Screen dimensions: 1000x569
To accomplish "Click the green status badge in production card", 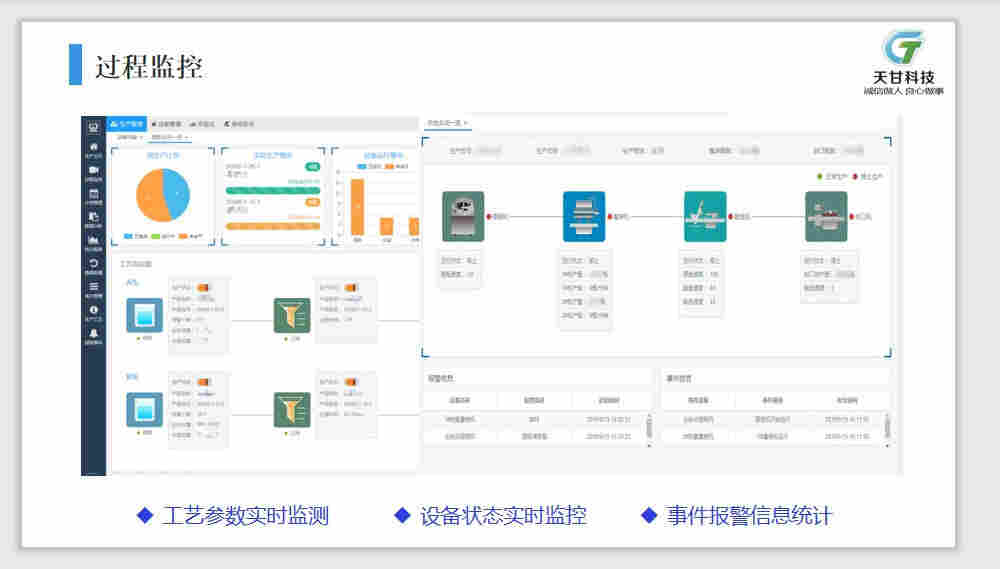I will (x=313, y=167).
